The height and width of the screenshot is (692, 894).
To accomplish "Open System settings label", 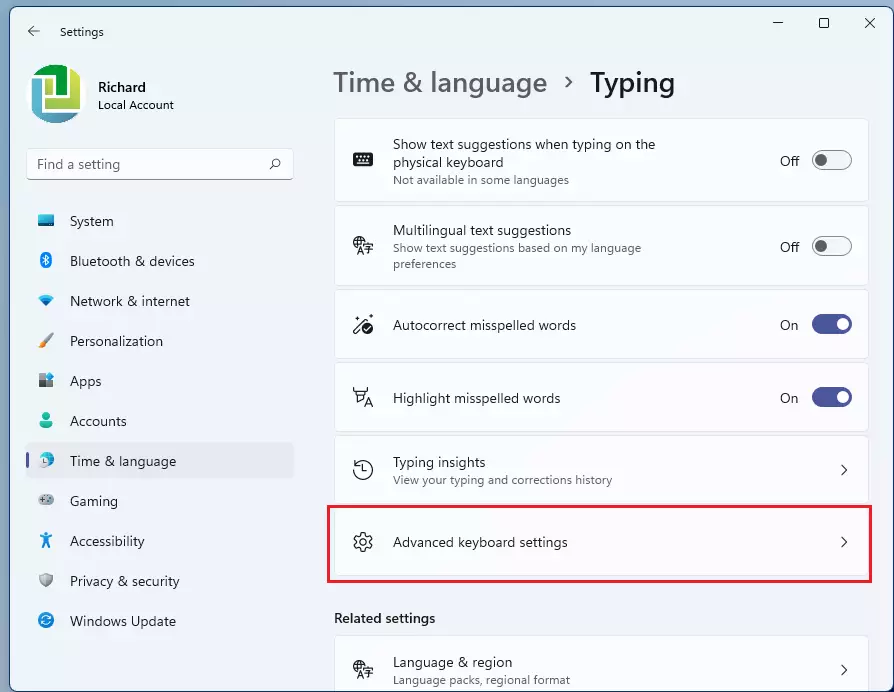I will pyautogui.click(x=92, y=221).
